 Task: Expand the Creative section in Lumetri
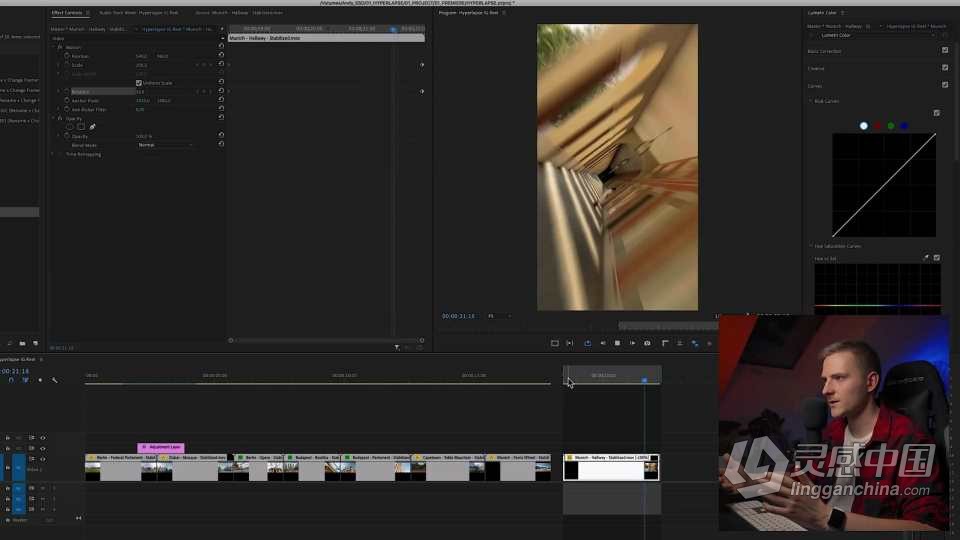click(816, 68)
